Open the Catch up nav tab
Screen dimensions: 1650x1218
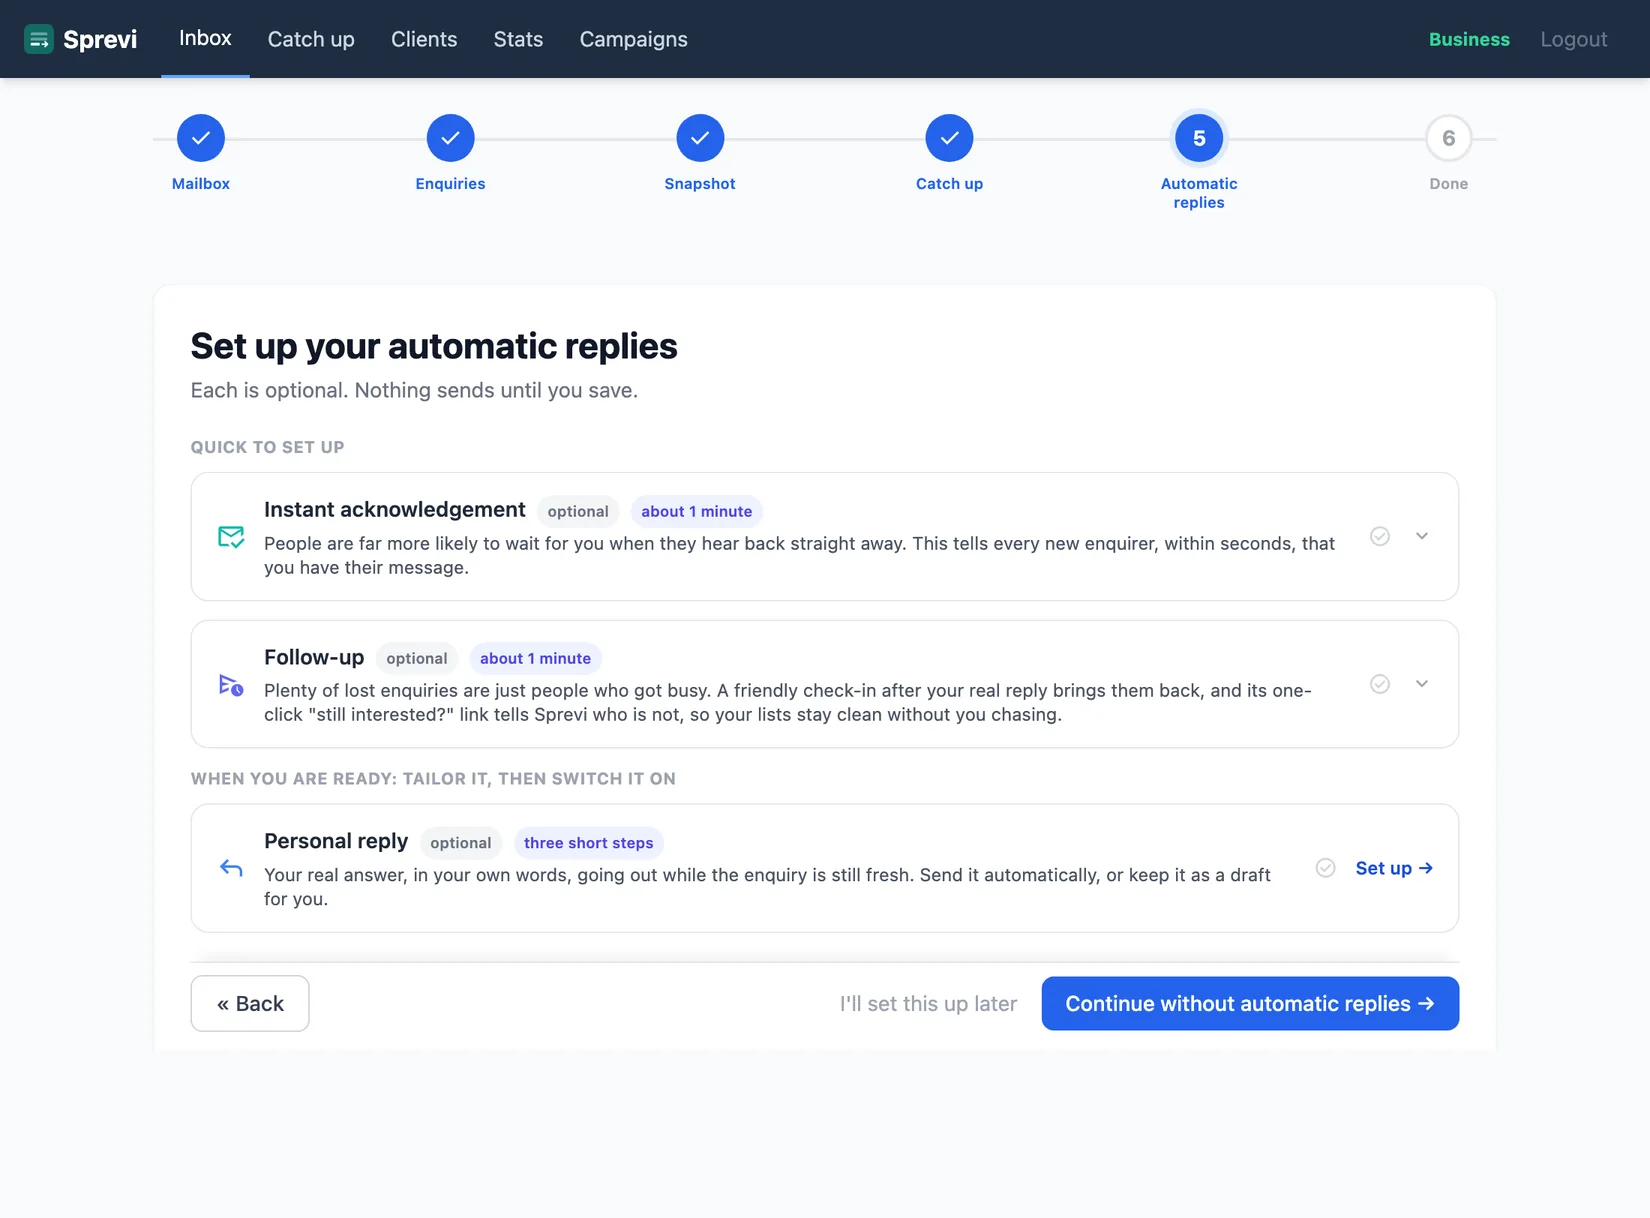(x=311, y=39)
